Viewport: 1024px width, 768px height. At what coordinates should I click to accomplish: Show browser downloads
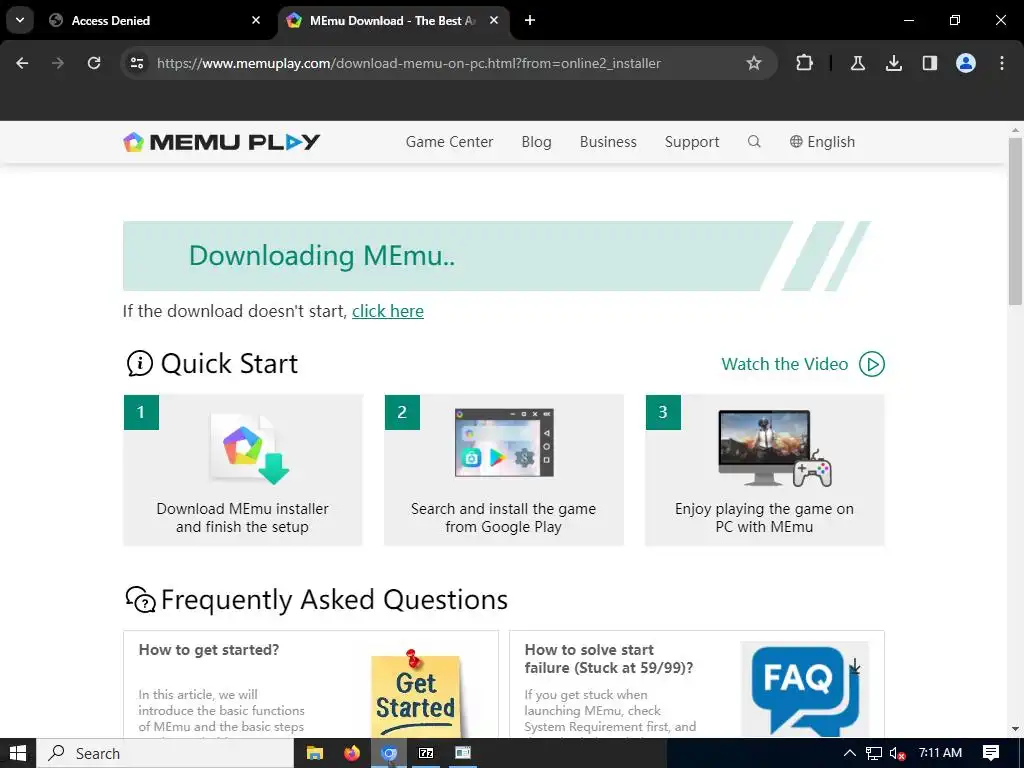[x=894, y=63]
